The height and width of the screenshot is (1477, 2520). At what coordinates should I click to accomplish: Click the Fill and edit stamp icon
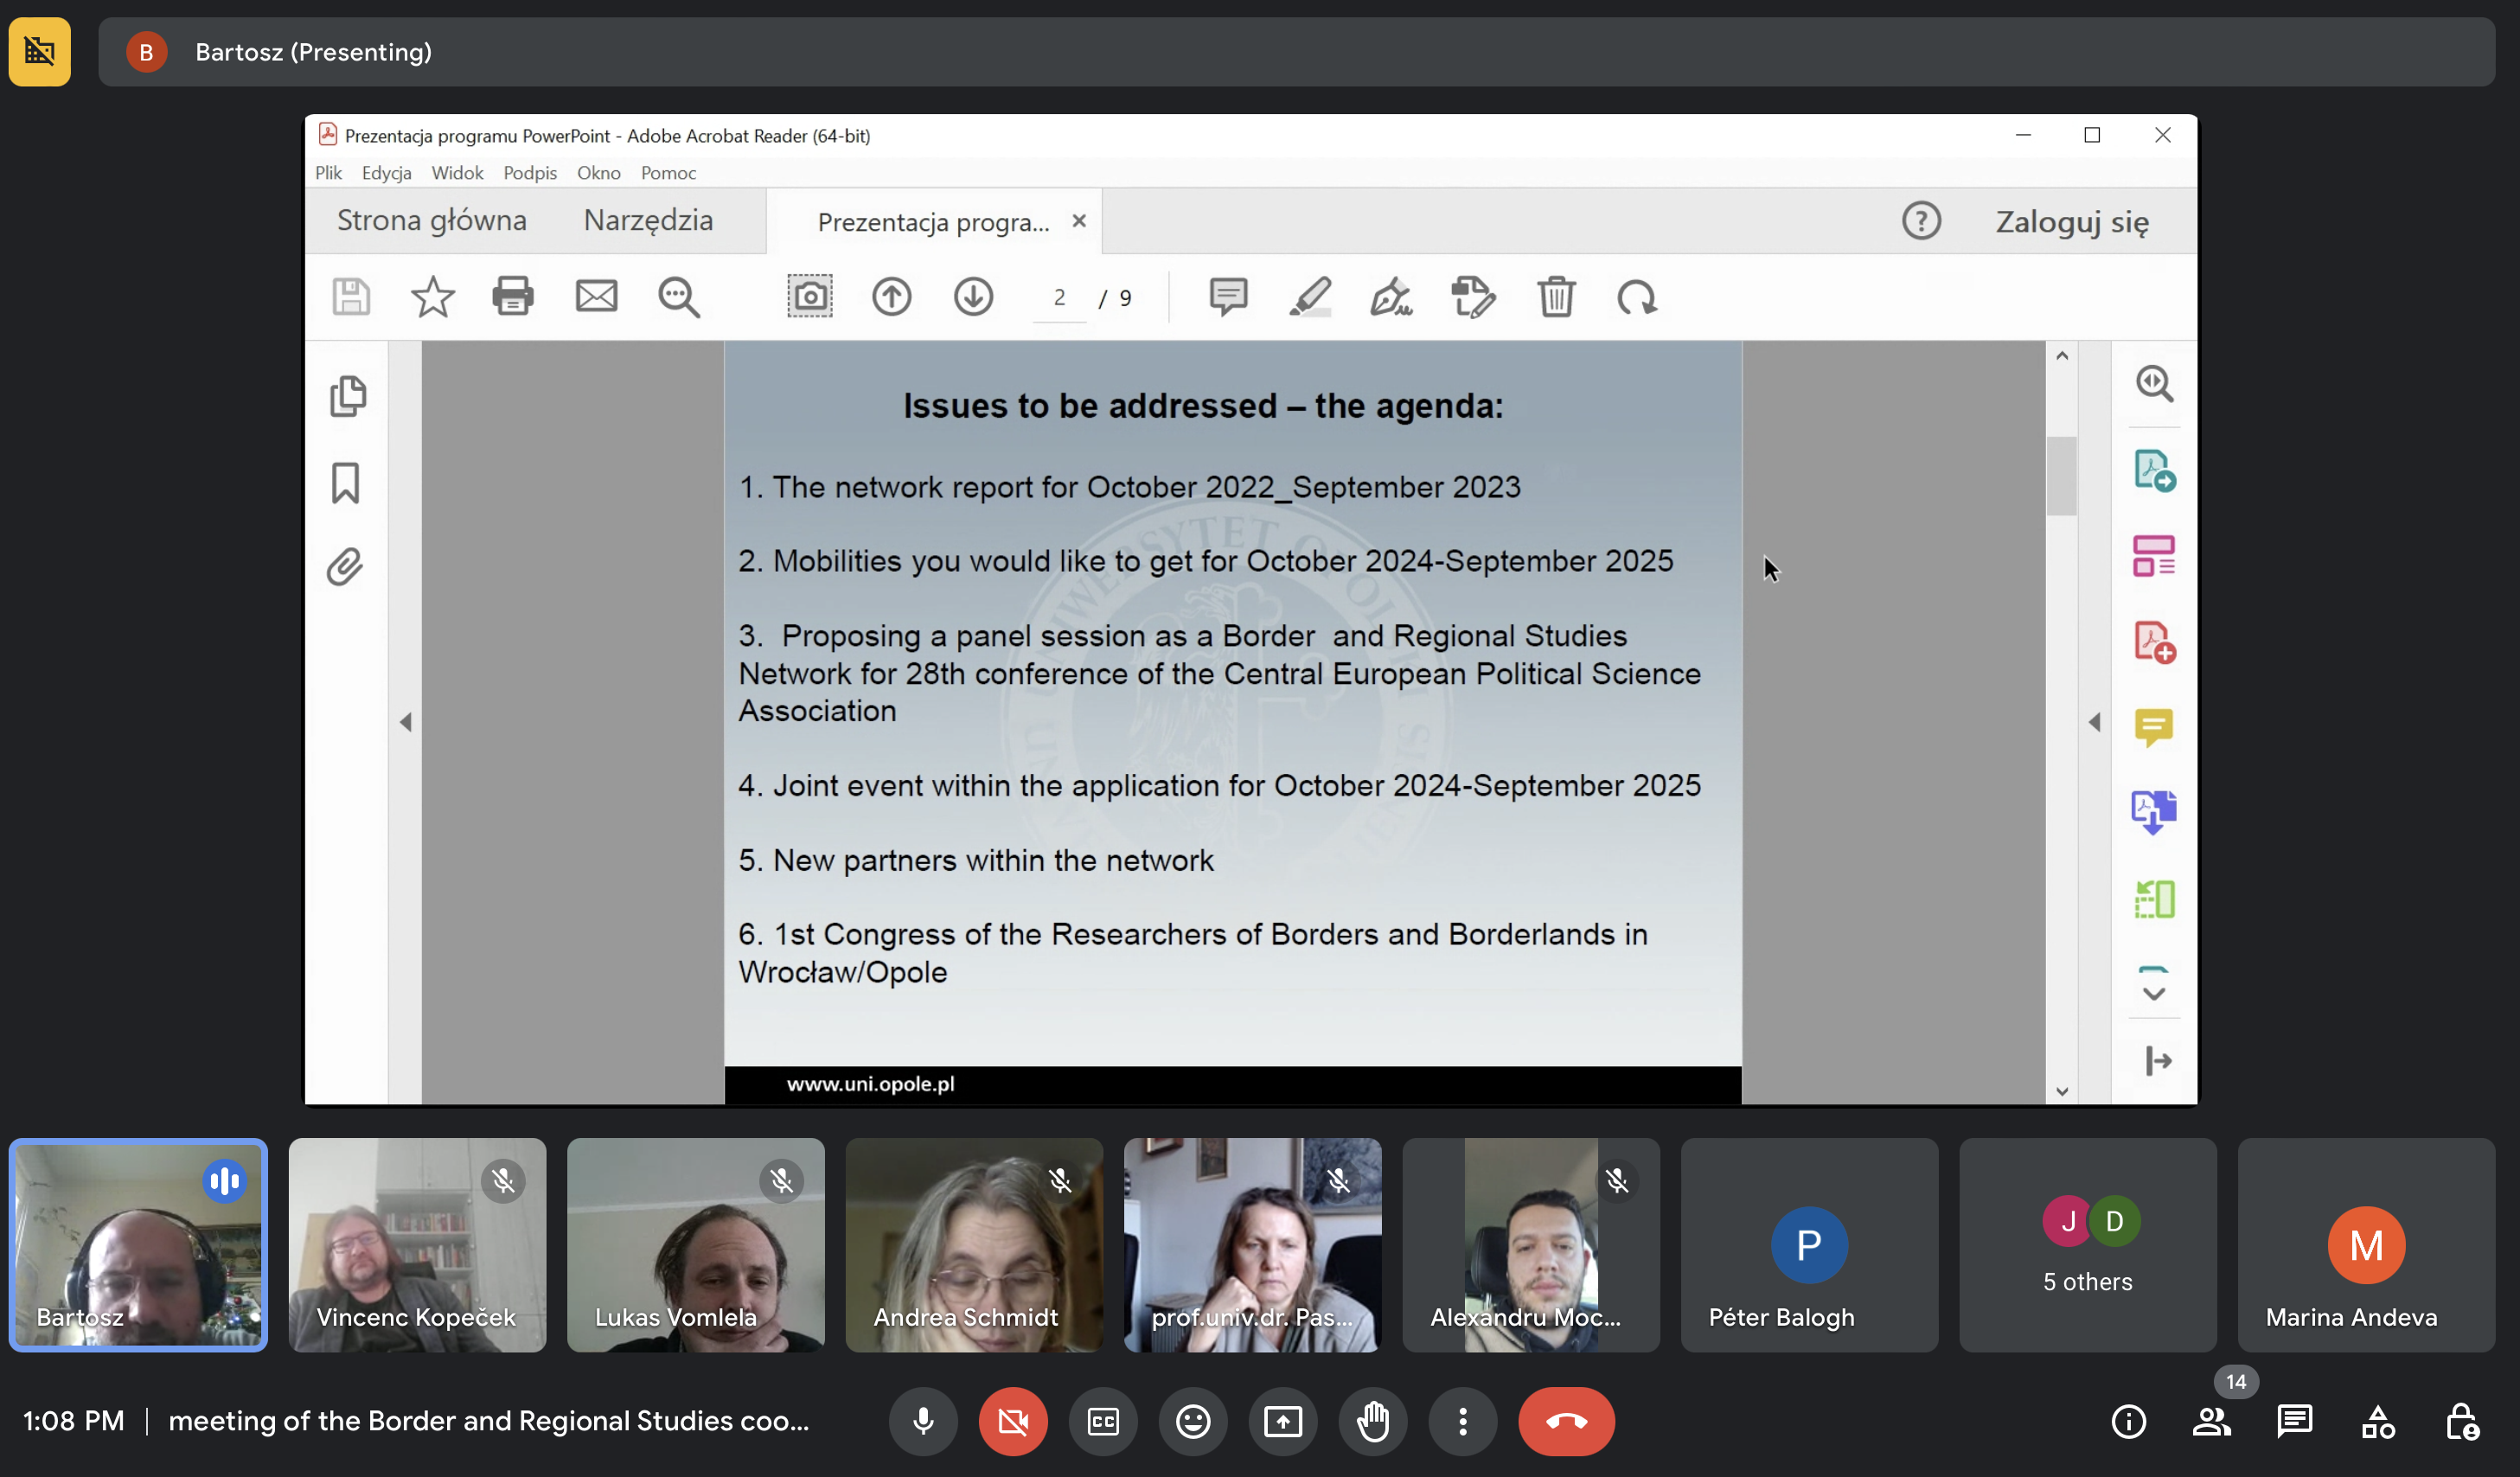[1473, 296]
